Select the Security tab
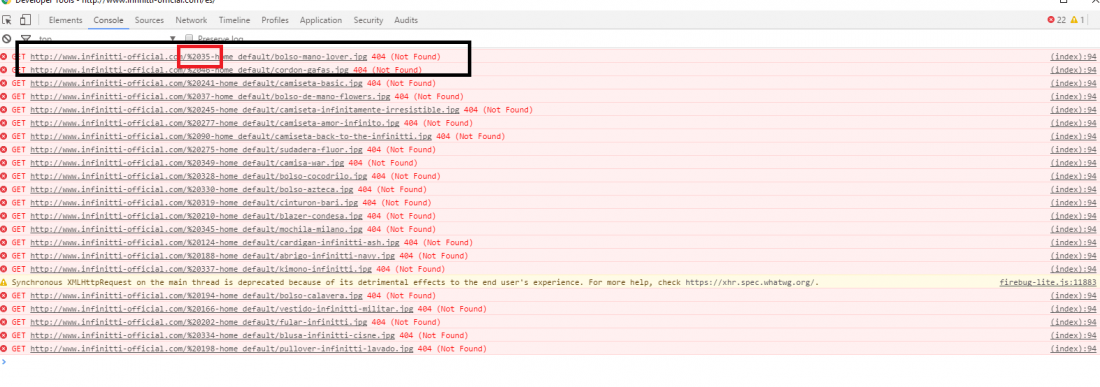Screen dimensions: 1100x387 (x=368, y=20)
